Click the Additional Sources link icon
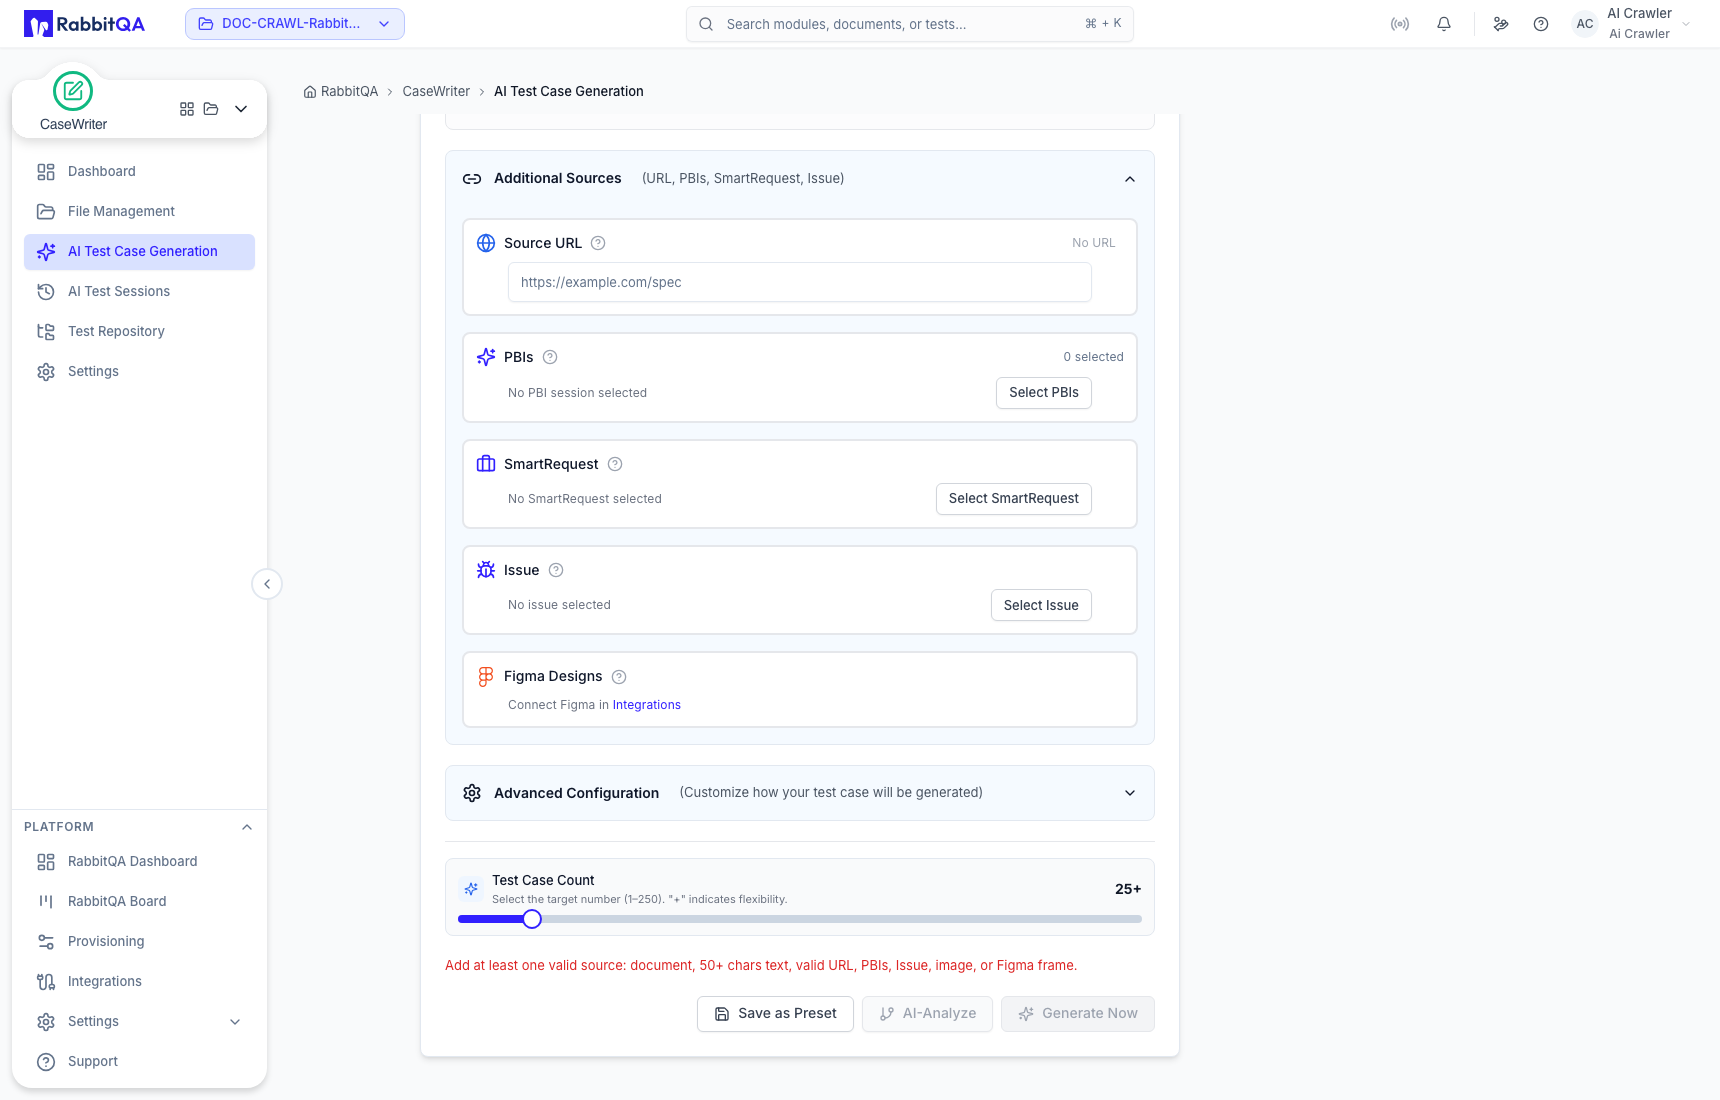Screen dimensions: 1720x1100 pyautogui.click(x=472, y=179)
